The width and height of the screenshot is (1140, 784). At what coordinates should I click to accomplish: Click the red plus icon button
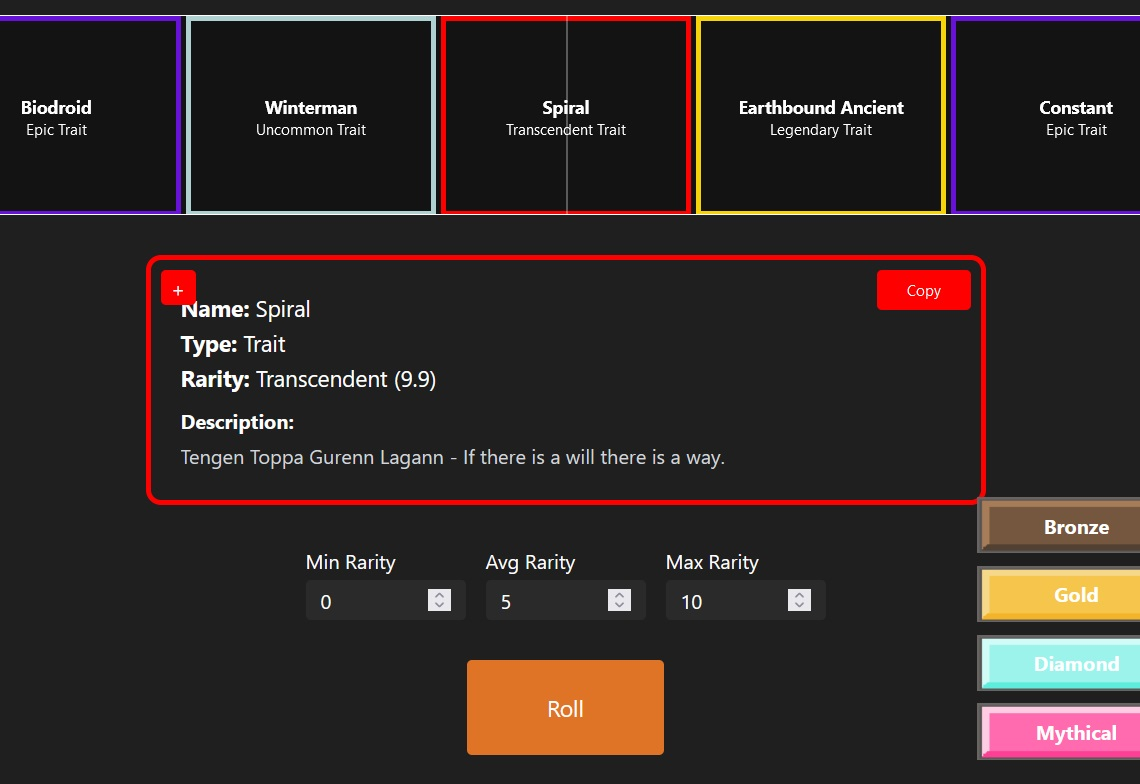click(178, 289)
